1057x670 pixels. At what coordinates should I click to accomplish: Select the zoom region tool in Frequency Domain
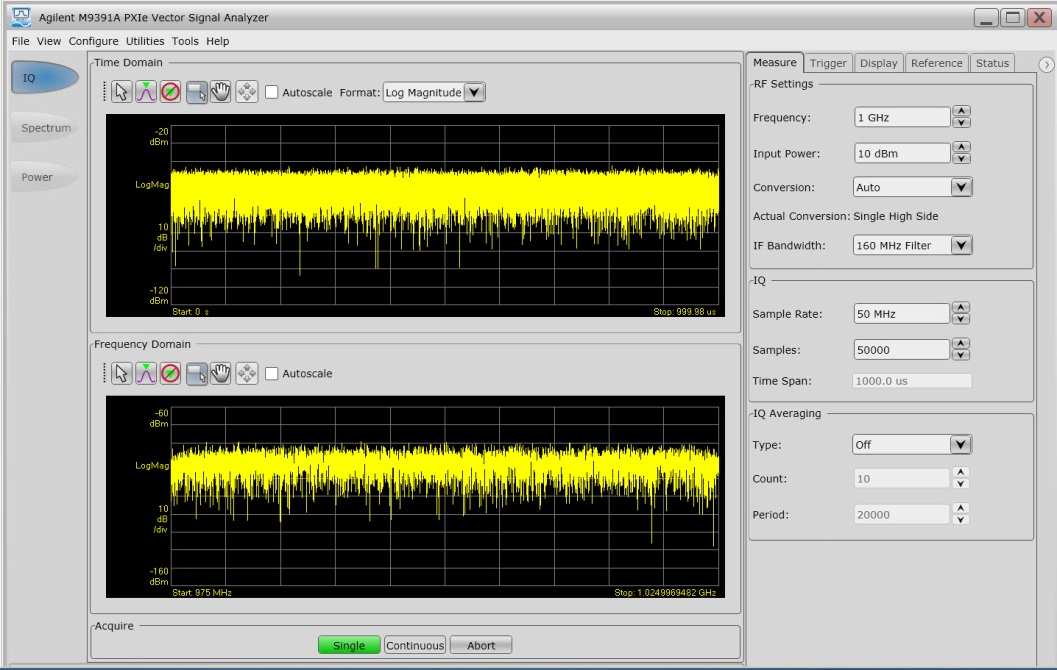[197, 373]
